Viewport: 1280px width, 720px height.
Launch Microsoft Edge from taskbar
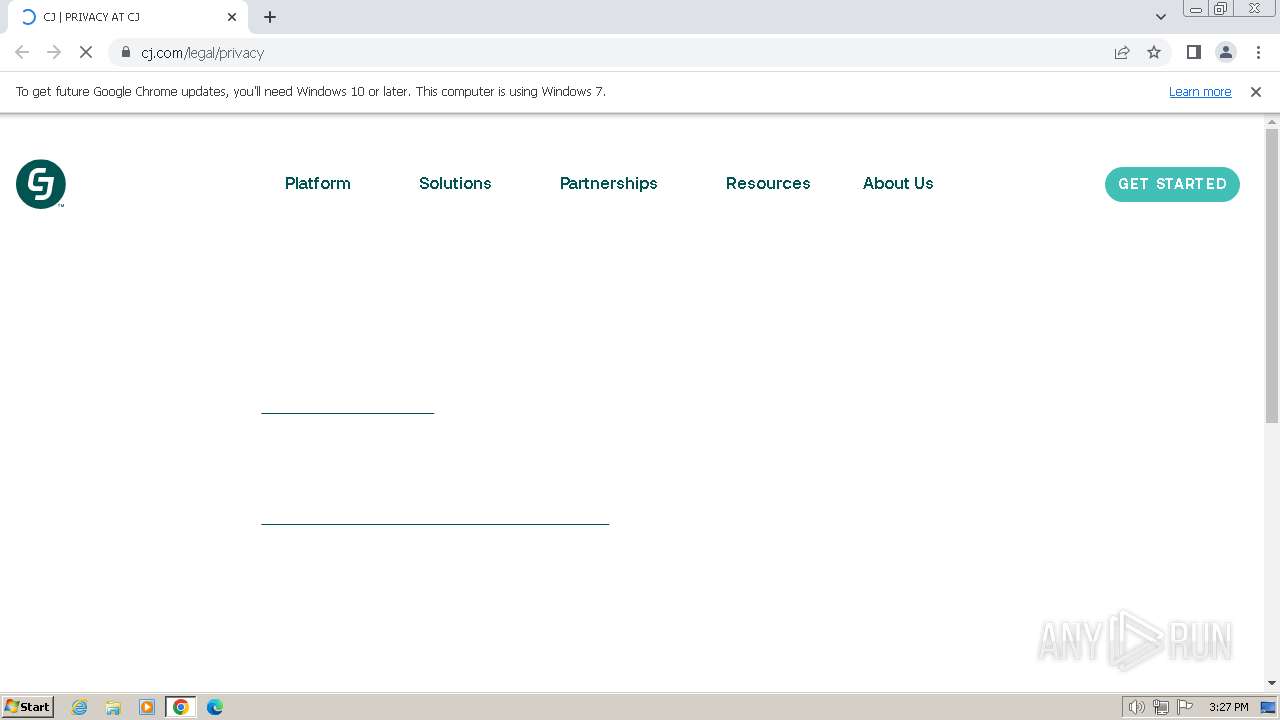(x=215, y=707)
